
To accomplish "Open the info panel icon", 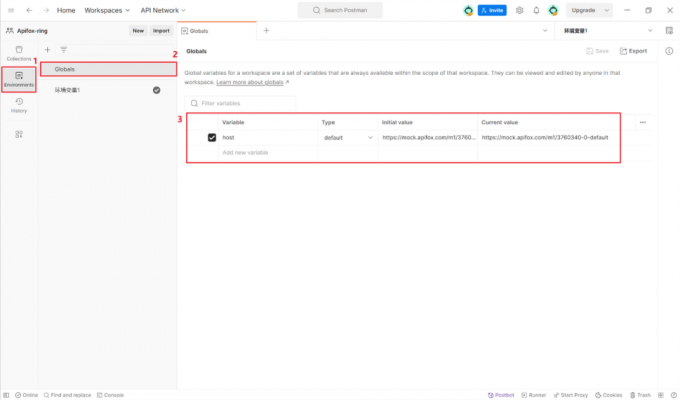I will click(x=669, y=51).
